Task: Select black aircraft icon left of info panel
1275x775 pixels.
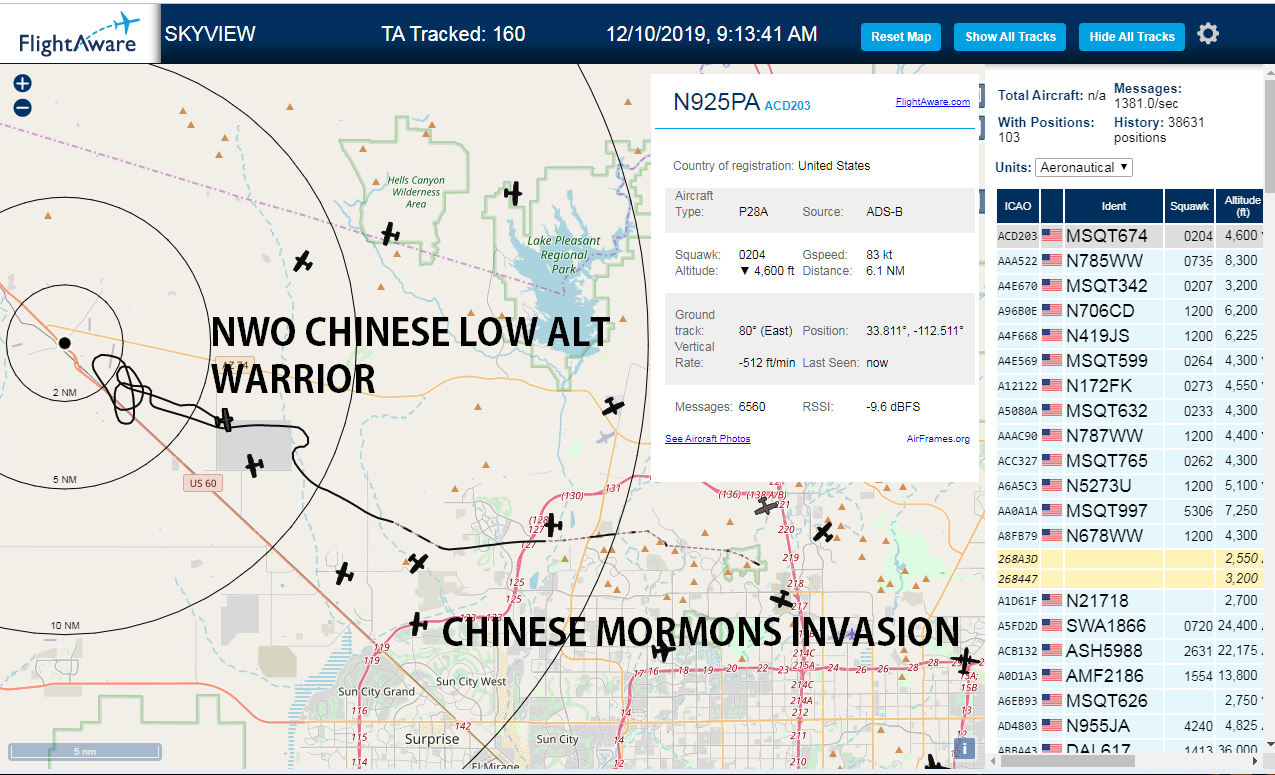Action: pos(613,406)
